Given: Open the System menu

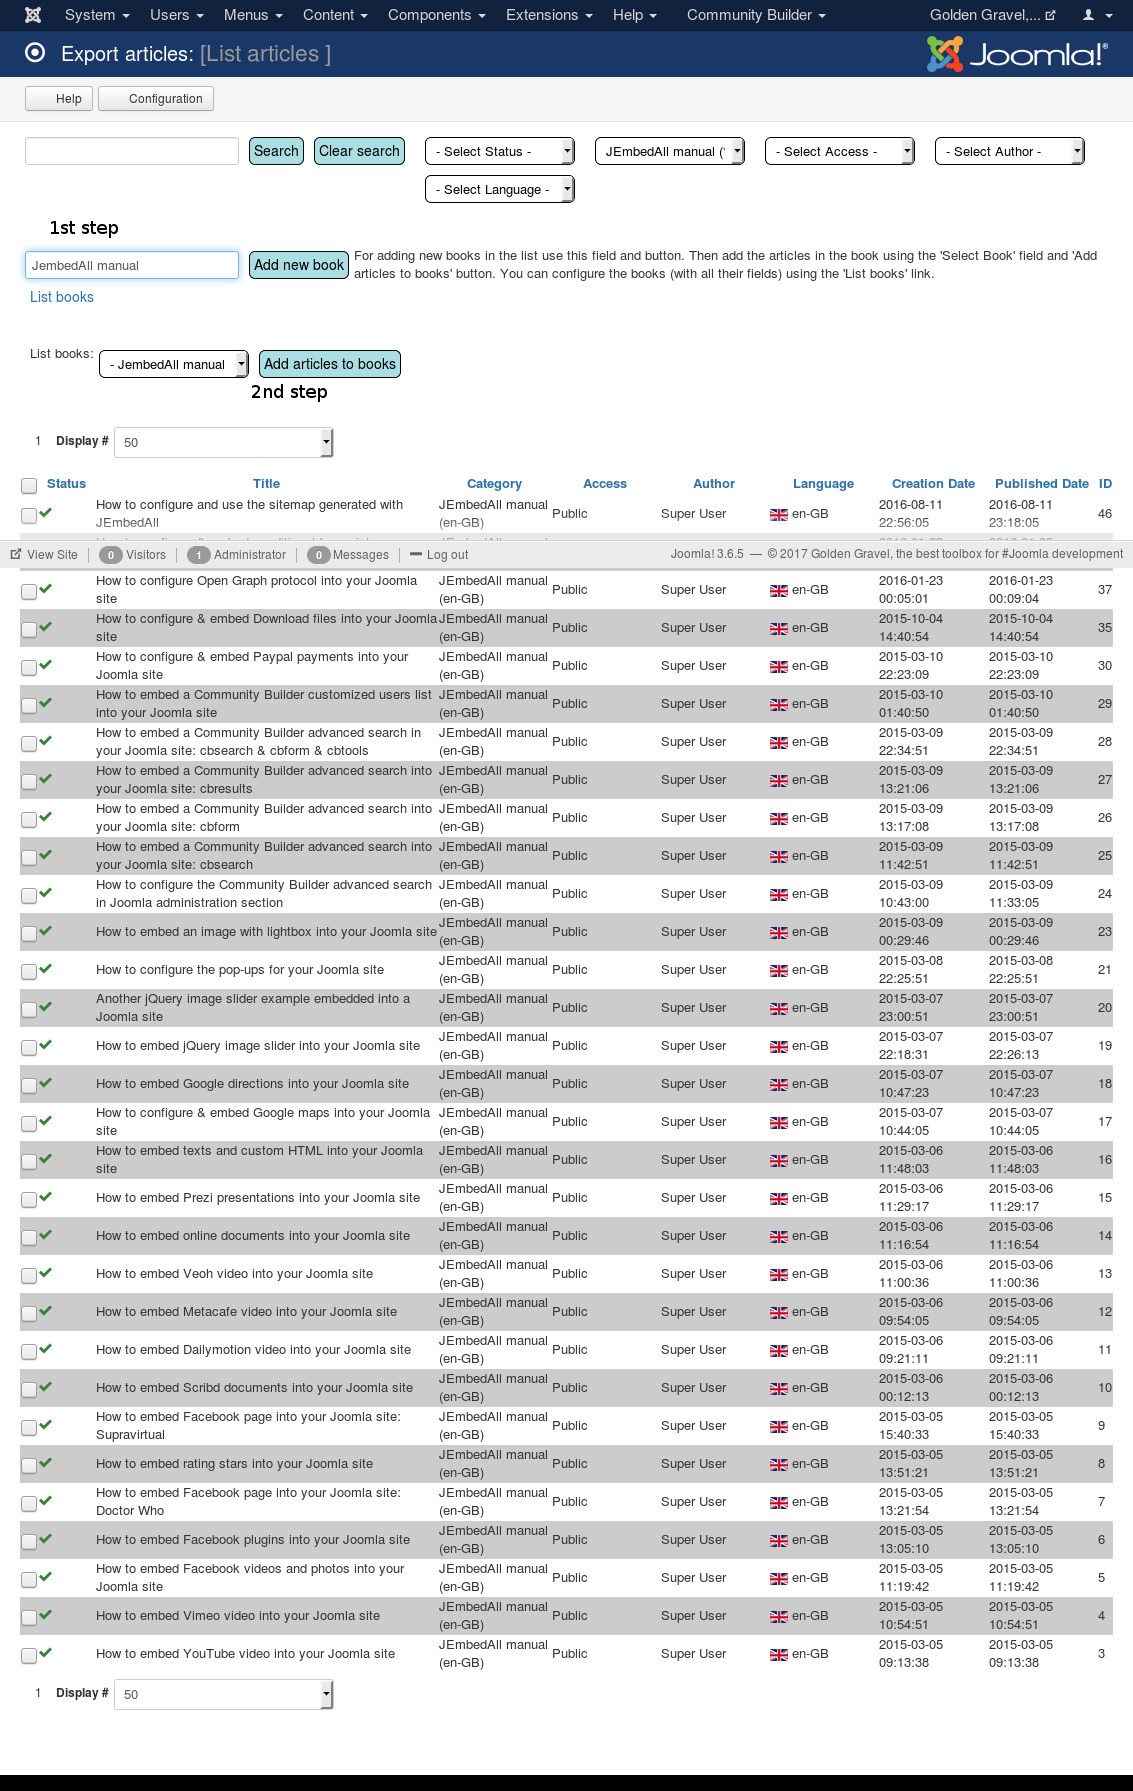Looking at the screenshot, I should coord(97,15).
